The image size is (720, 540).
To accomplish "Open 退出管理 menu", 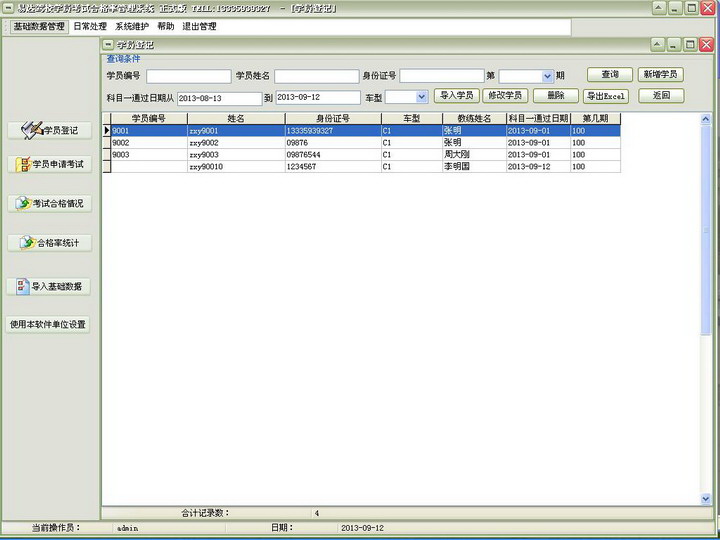I will click(x=199, y=27).
